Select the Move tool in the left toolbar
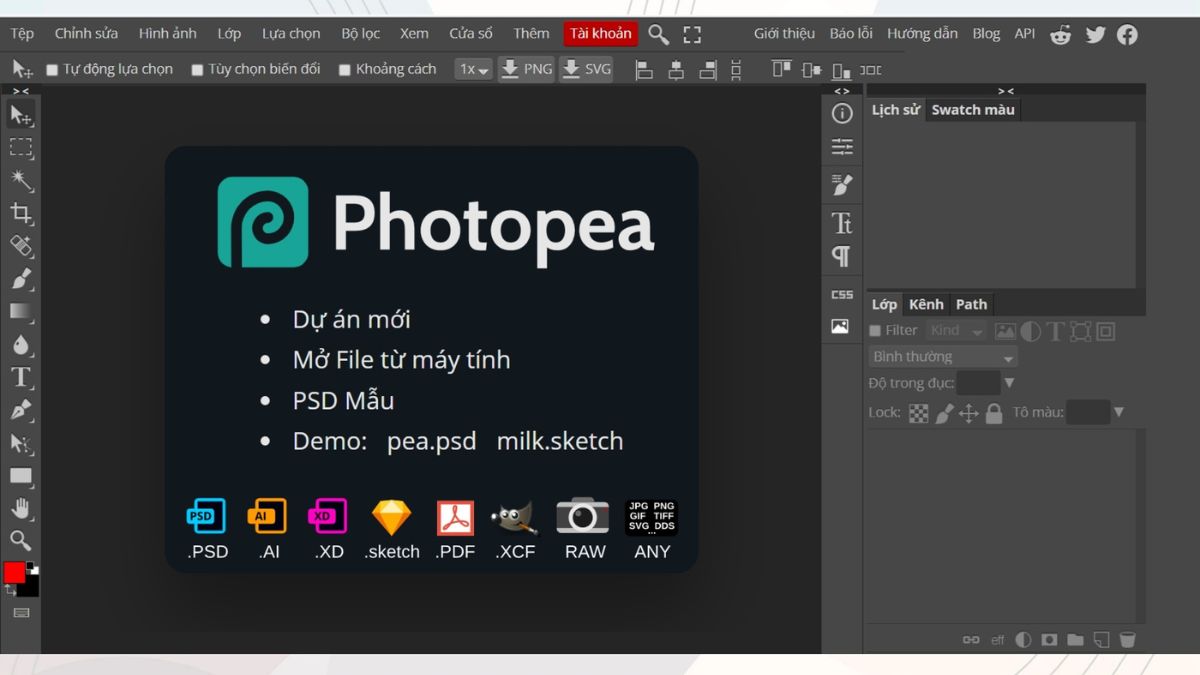The width and height of the screenshot is (1200, 675). [x=21, y=116]
